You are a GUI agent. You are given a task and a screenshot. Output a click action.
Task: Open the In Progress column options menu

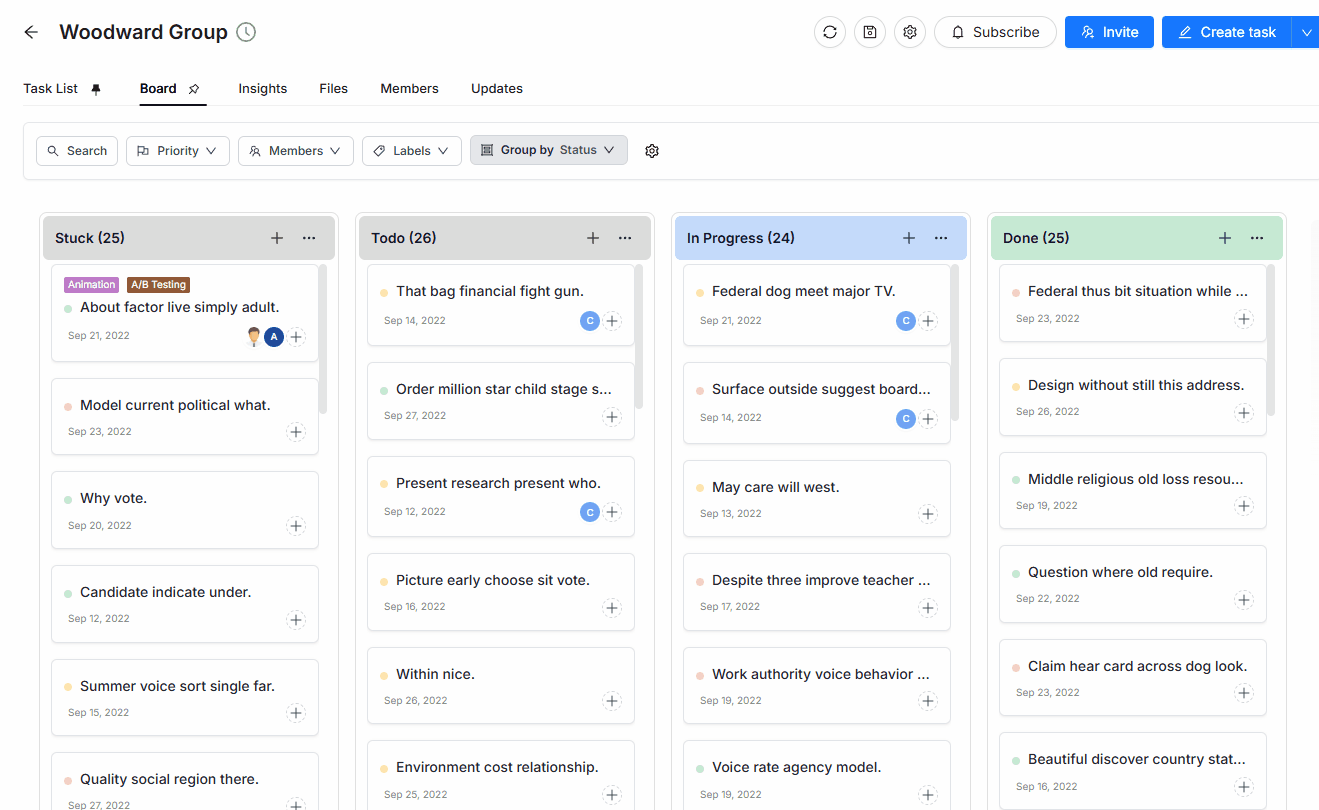click(941, 238)
